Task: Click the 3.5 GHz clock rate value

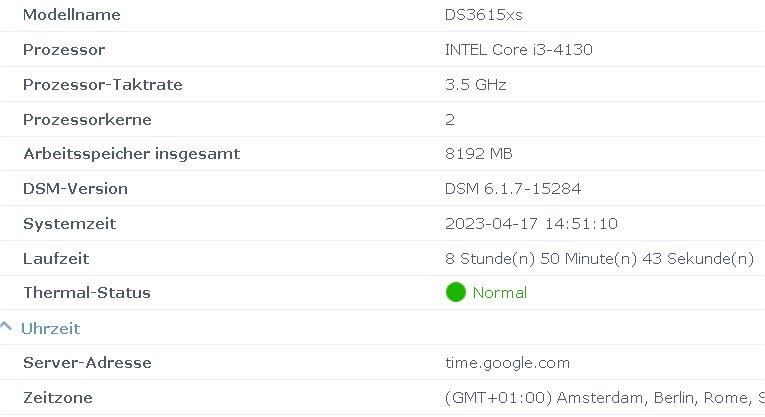Action: (476, 84)
